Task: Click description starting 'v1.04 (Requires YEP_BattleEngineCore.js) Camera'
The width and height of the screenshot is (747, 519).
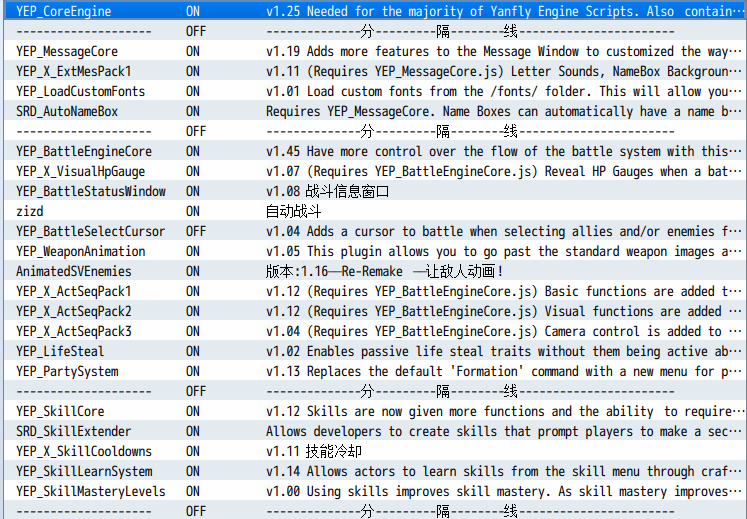Action: tap(504, 331)
